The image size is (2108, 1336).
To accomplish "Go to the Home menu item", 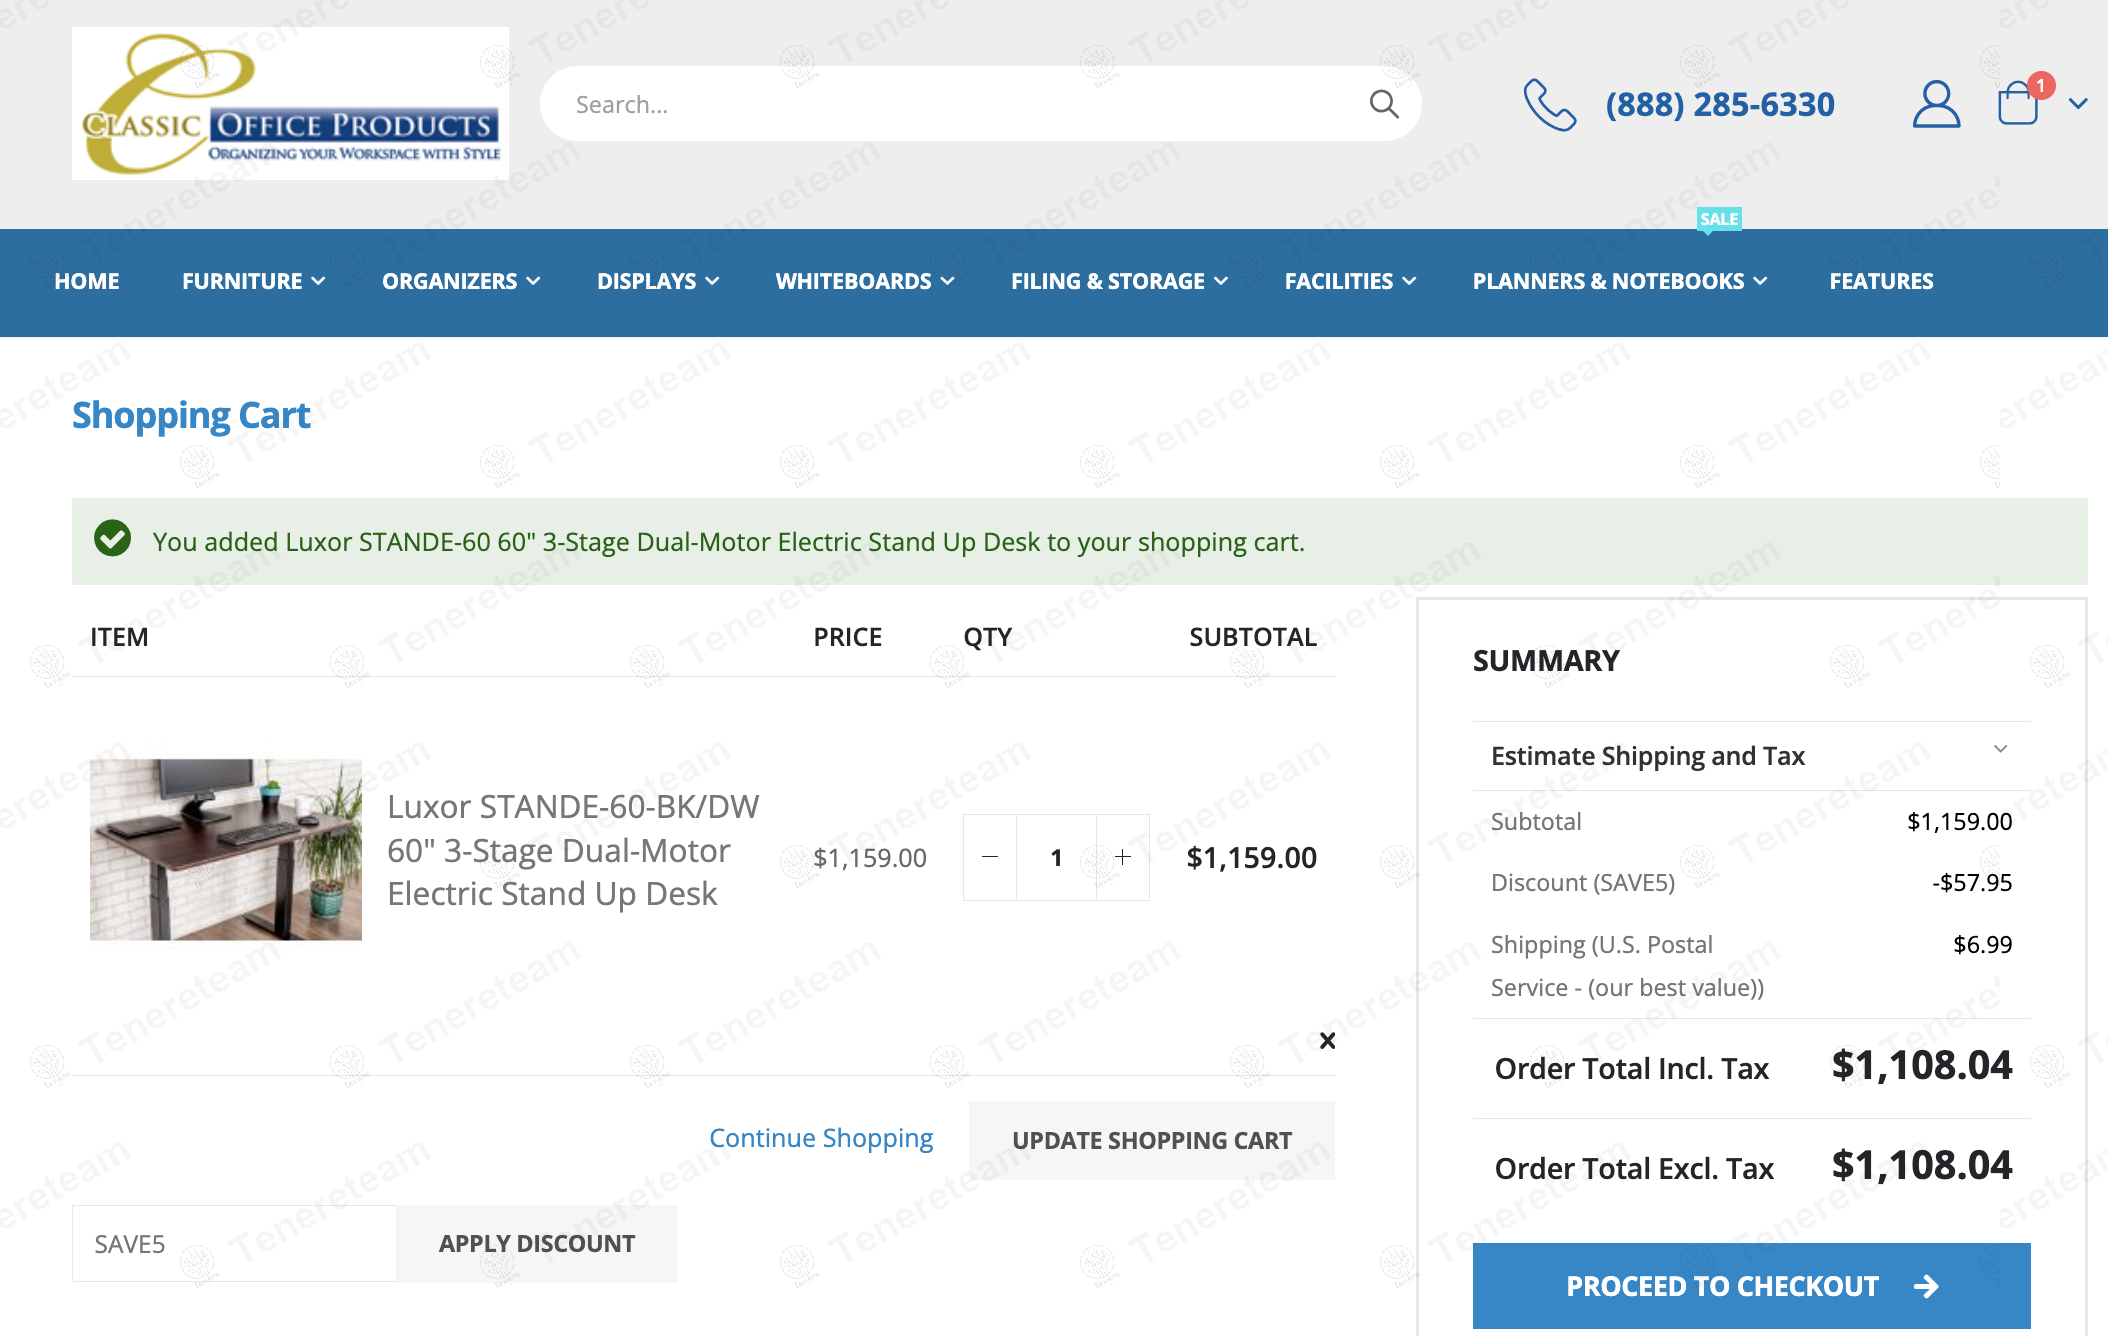I will (x=87, y=282).
